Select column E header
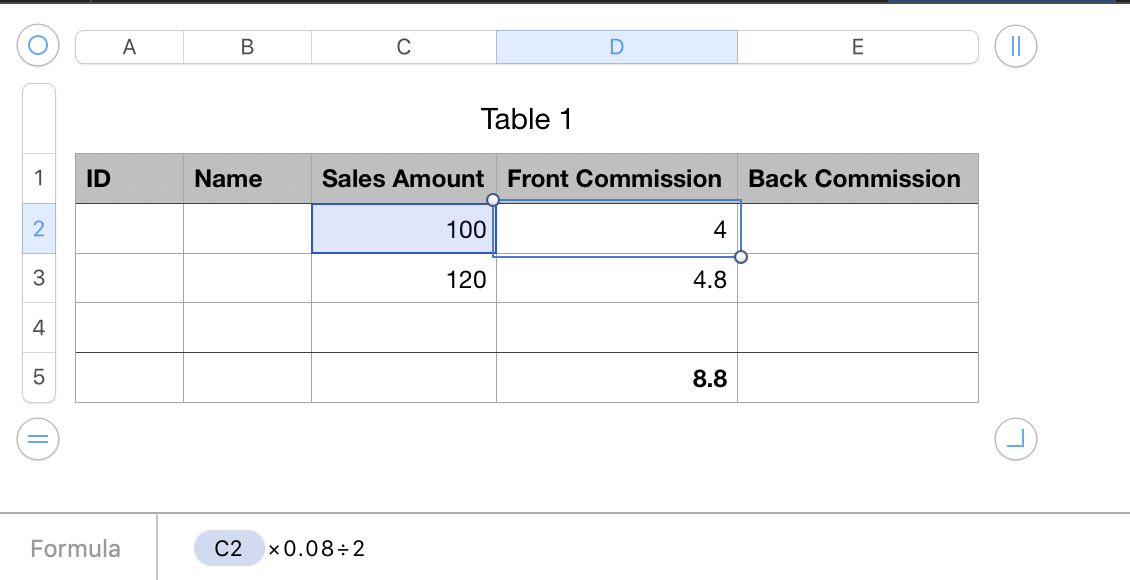The width and height of the screenshot is (1130, 580). point(857,46)
